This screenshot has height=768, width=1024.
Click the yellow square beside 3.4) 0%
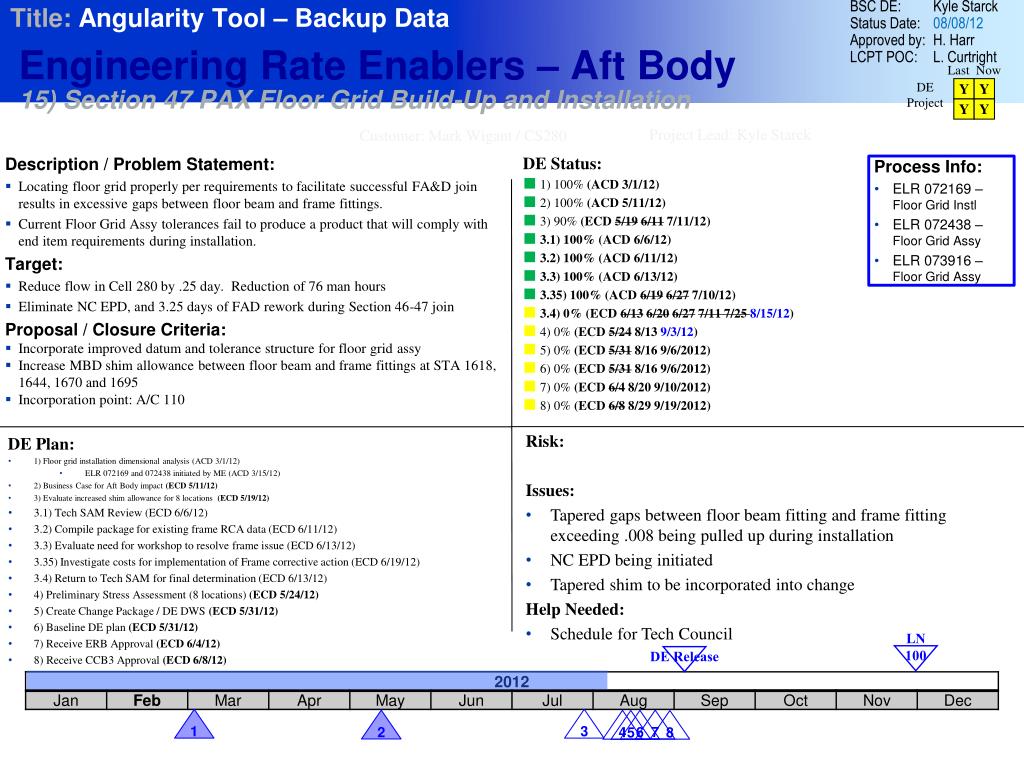[530, 312]
